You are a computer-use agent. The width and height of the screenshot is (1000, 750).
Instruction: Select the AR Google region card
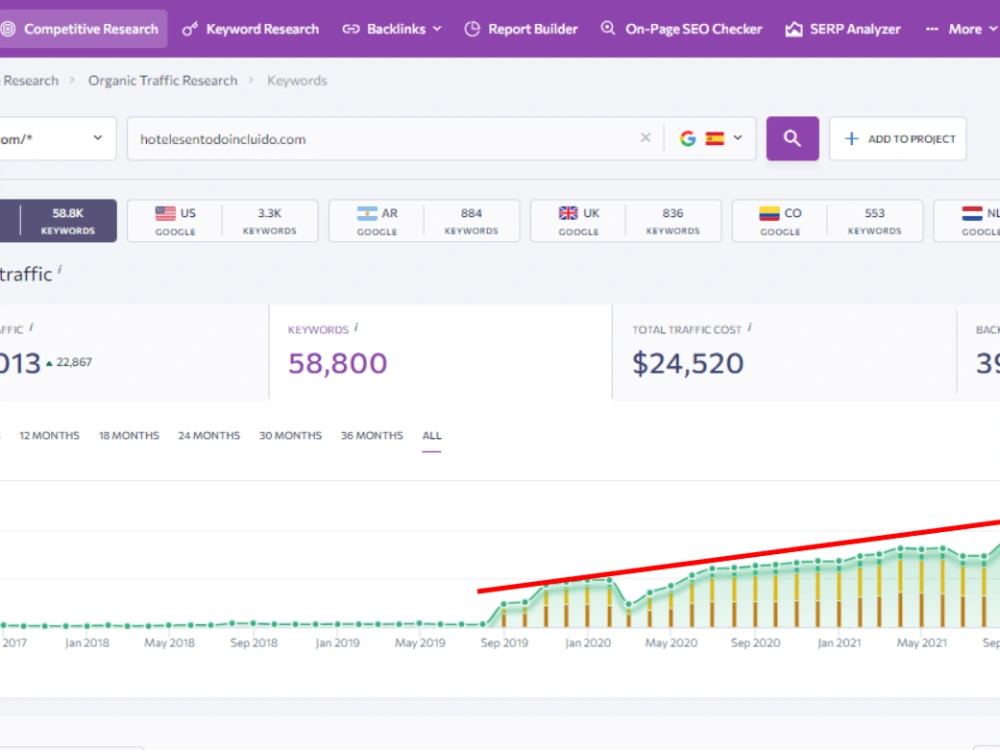tap(424, 221)
